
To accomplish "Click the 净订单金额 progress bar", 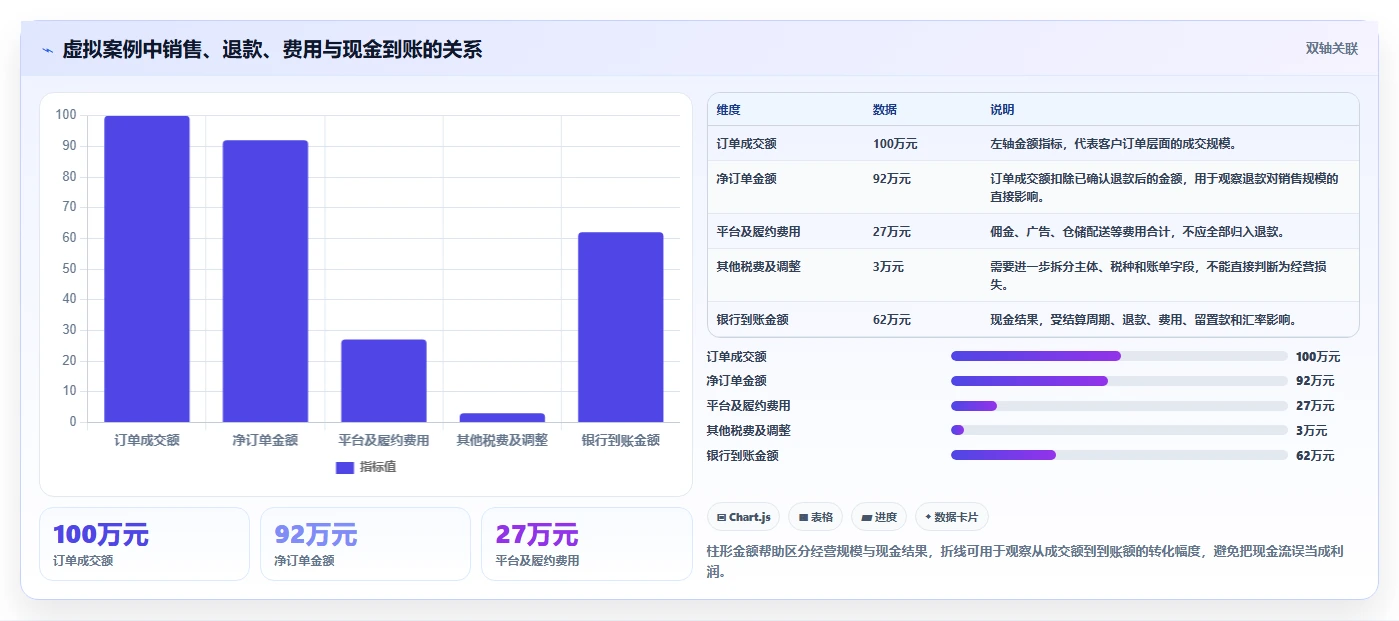I will [1119, 381].
